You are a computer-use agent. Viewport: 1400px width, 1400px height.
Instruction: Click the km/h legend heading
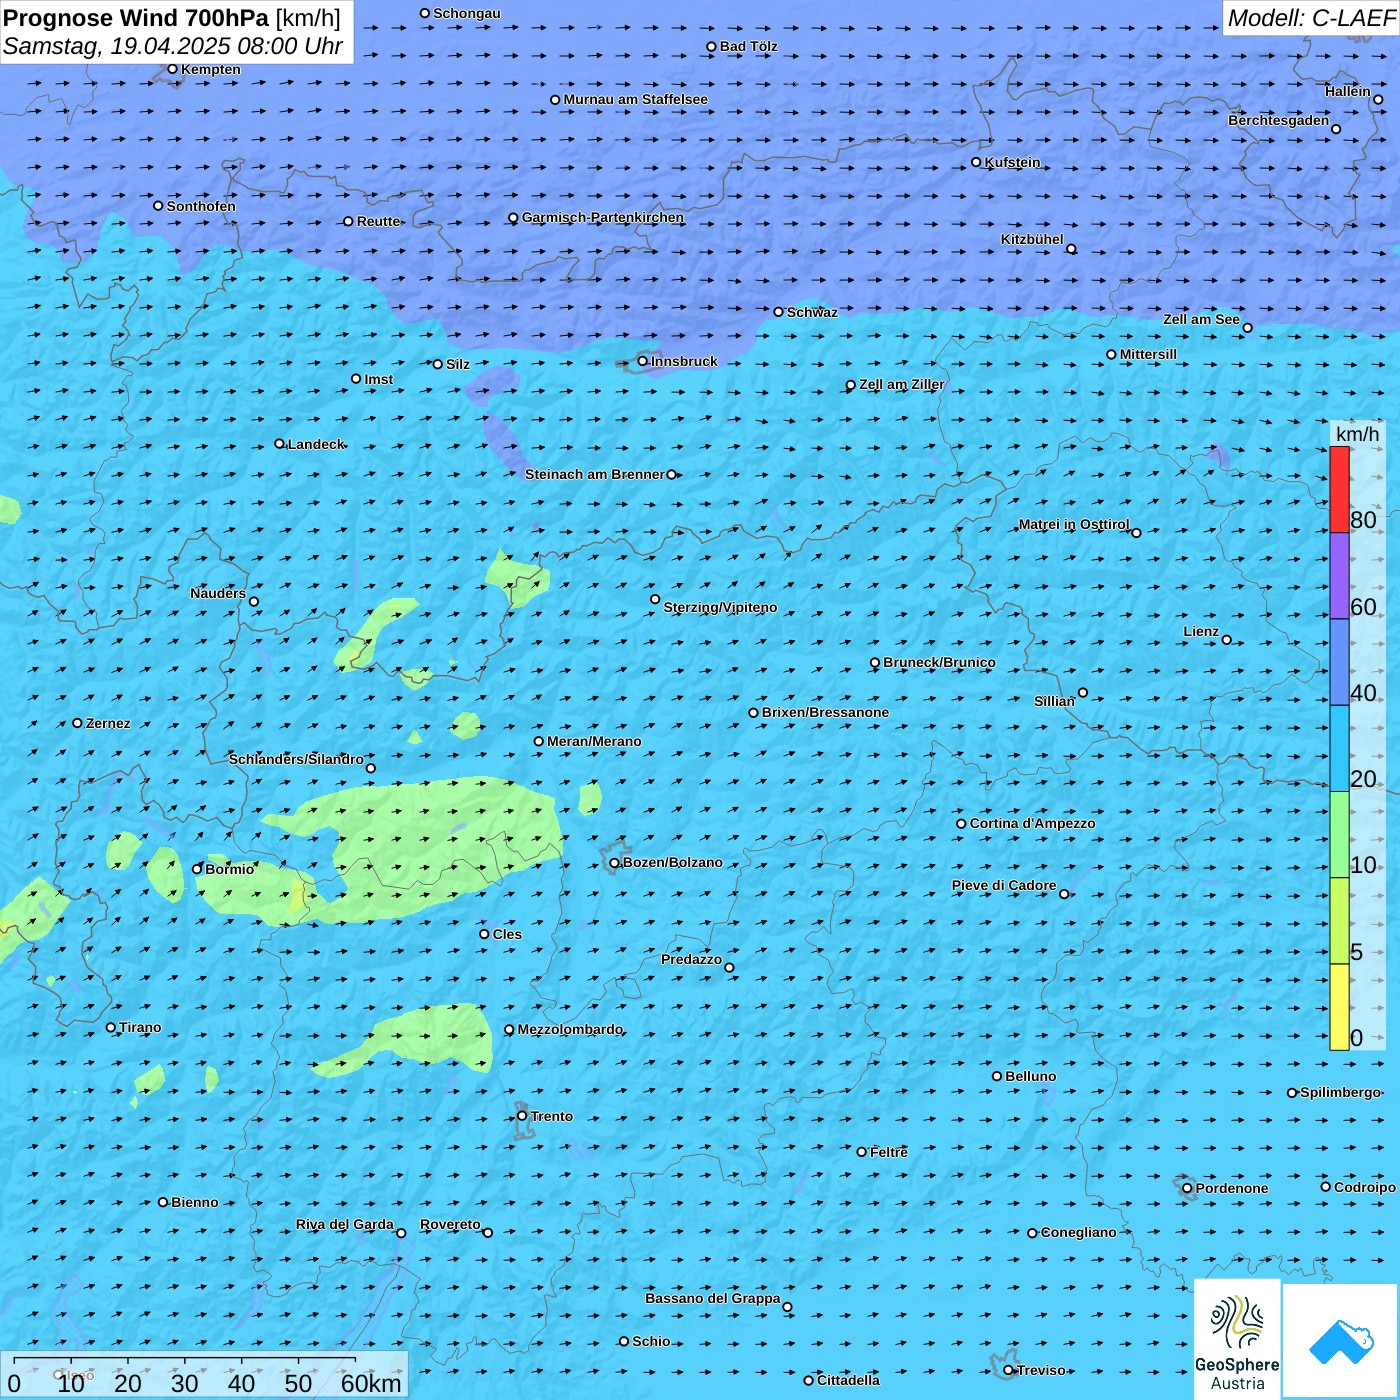pyautogui.click(x=1357, y=434)
